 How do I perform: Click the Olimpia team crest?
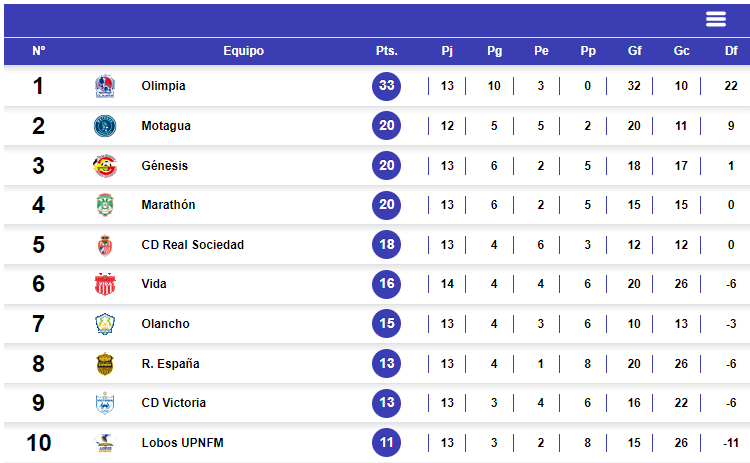104,86
